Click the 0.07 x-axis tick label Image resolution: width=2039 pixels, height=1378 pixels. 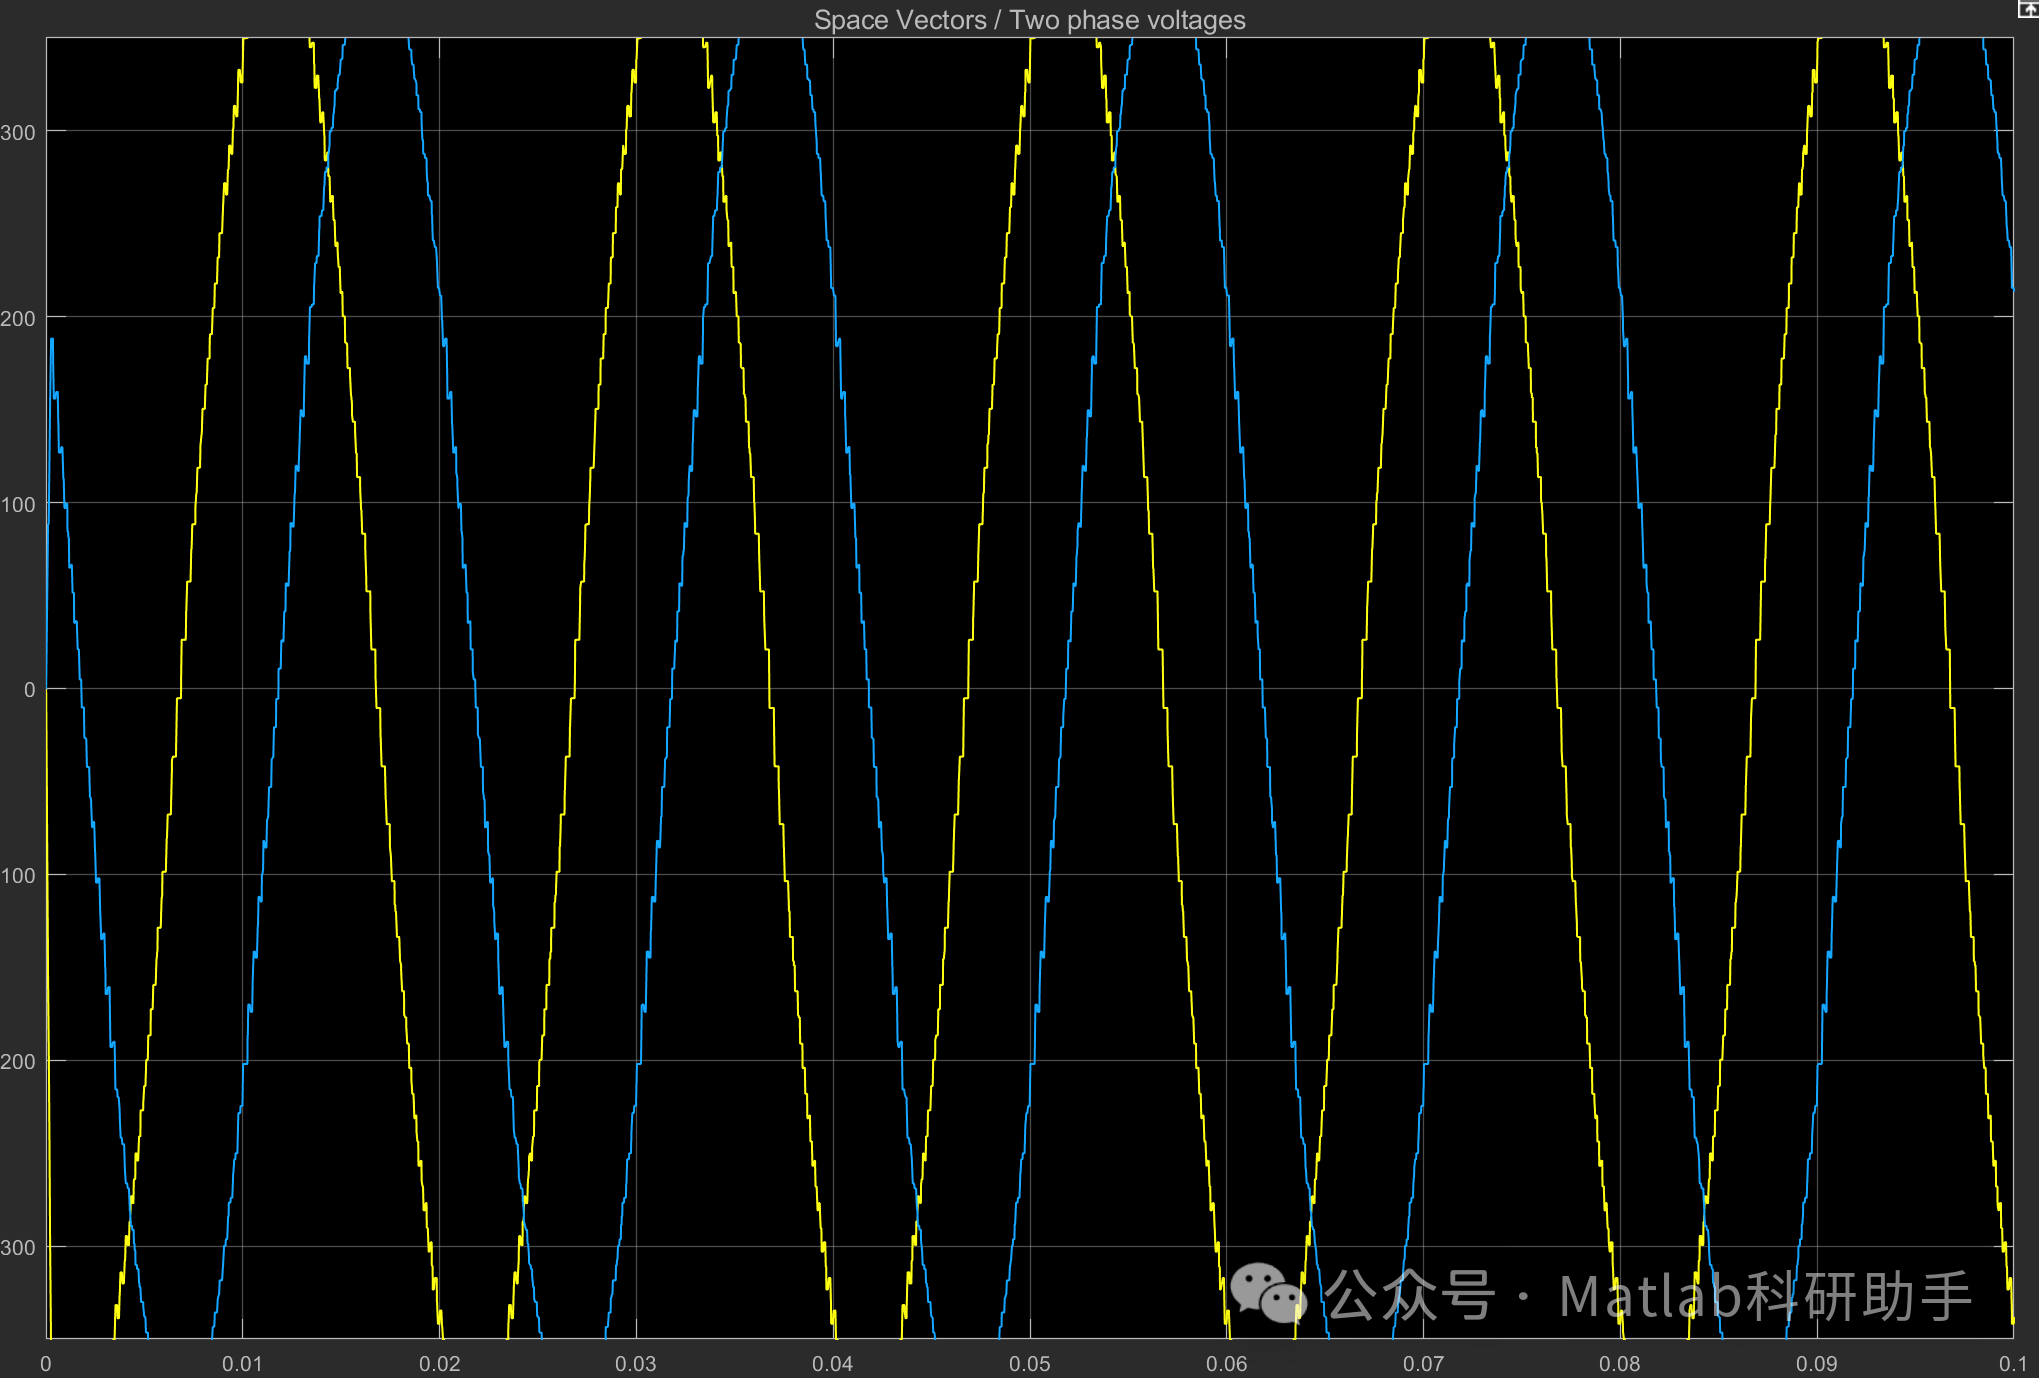pos(1423,1364)
